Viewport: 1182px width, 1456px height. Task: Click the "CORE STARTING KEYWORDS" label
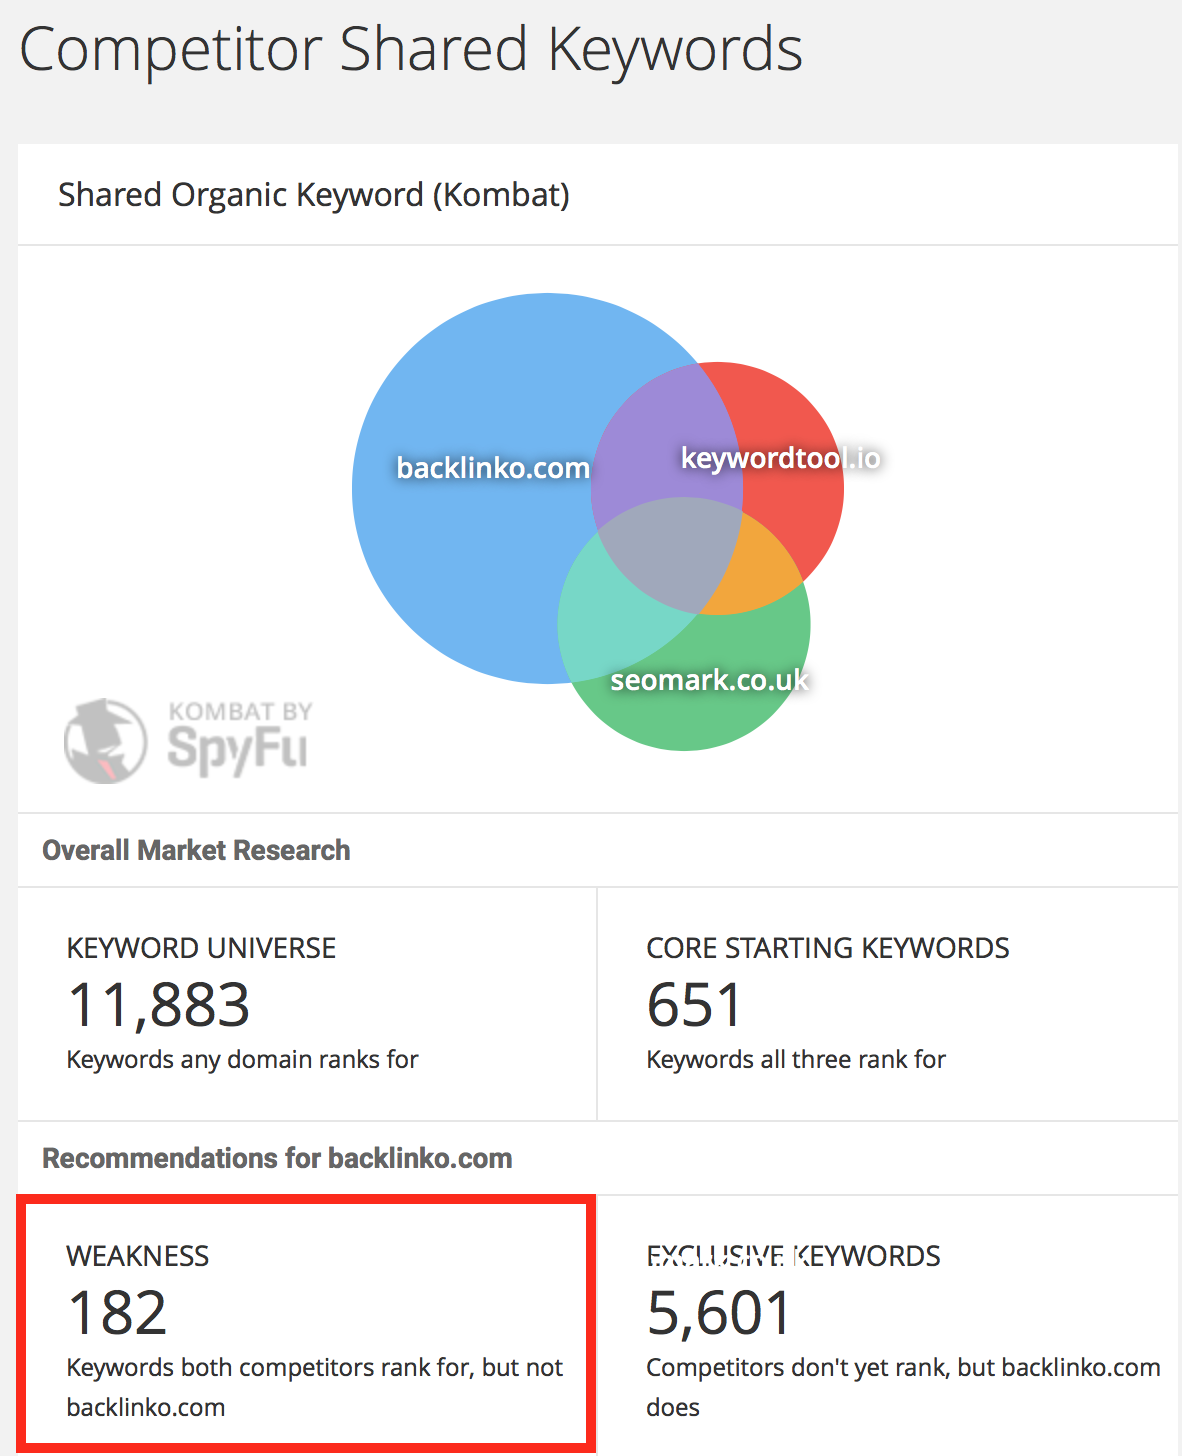click(x=828, y=947)
